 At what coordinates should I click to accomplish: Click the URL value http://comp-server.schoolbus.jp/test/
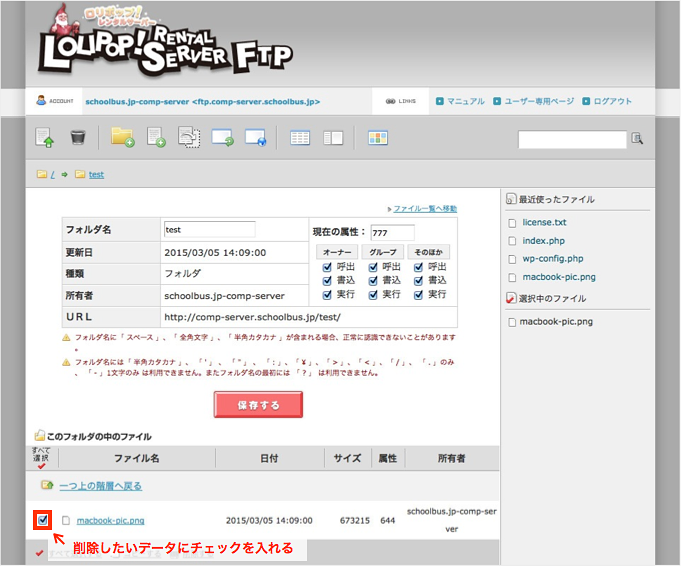(252, 317)
